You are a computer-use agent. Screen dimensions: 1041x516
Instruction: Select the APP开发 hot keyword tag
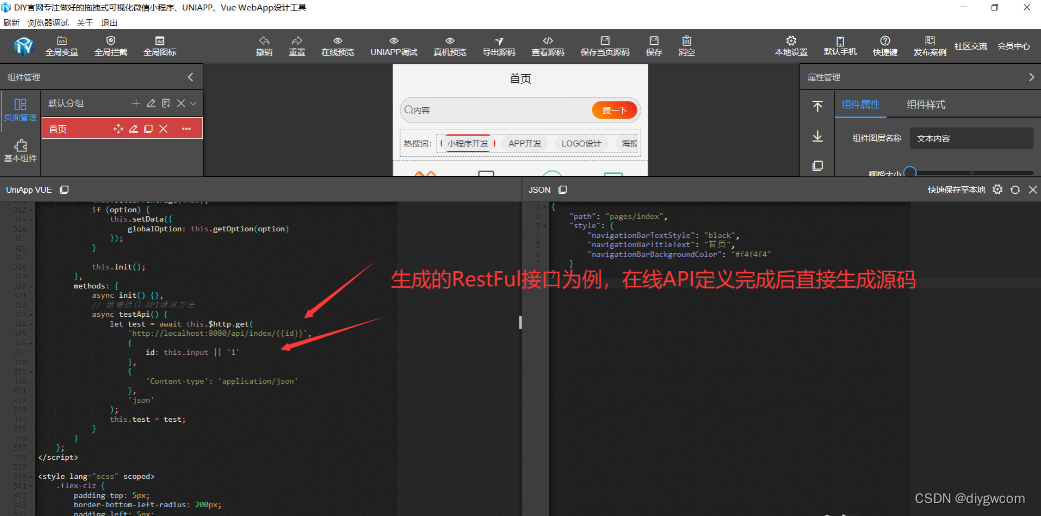(x=524, y=143)
